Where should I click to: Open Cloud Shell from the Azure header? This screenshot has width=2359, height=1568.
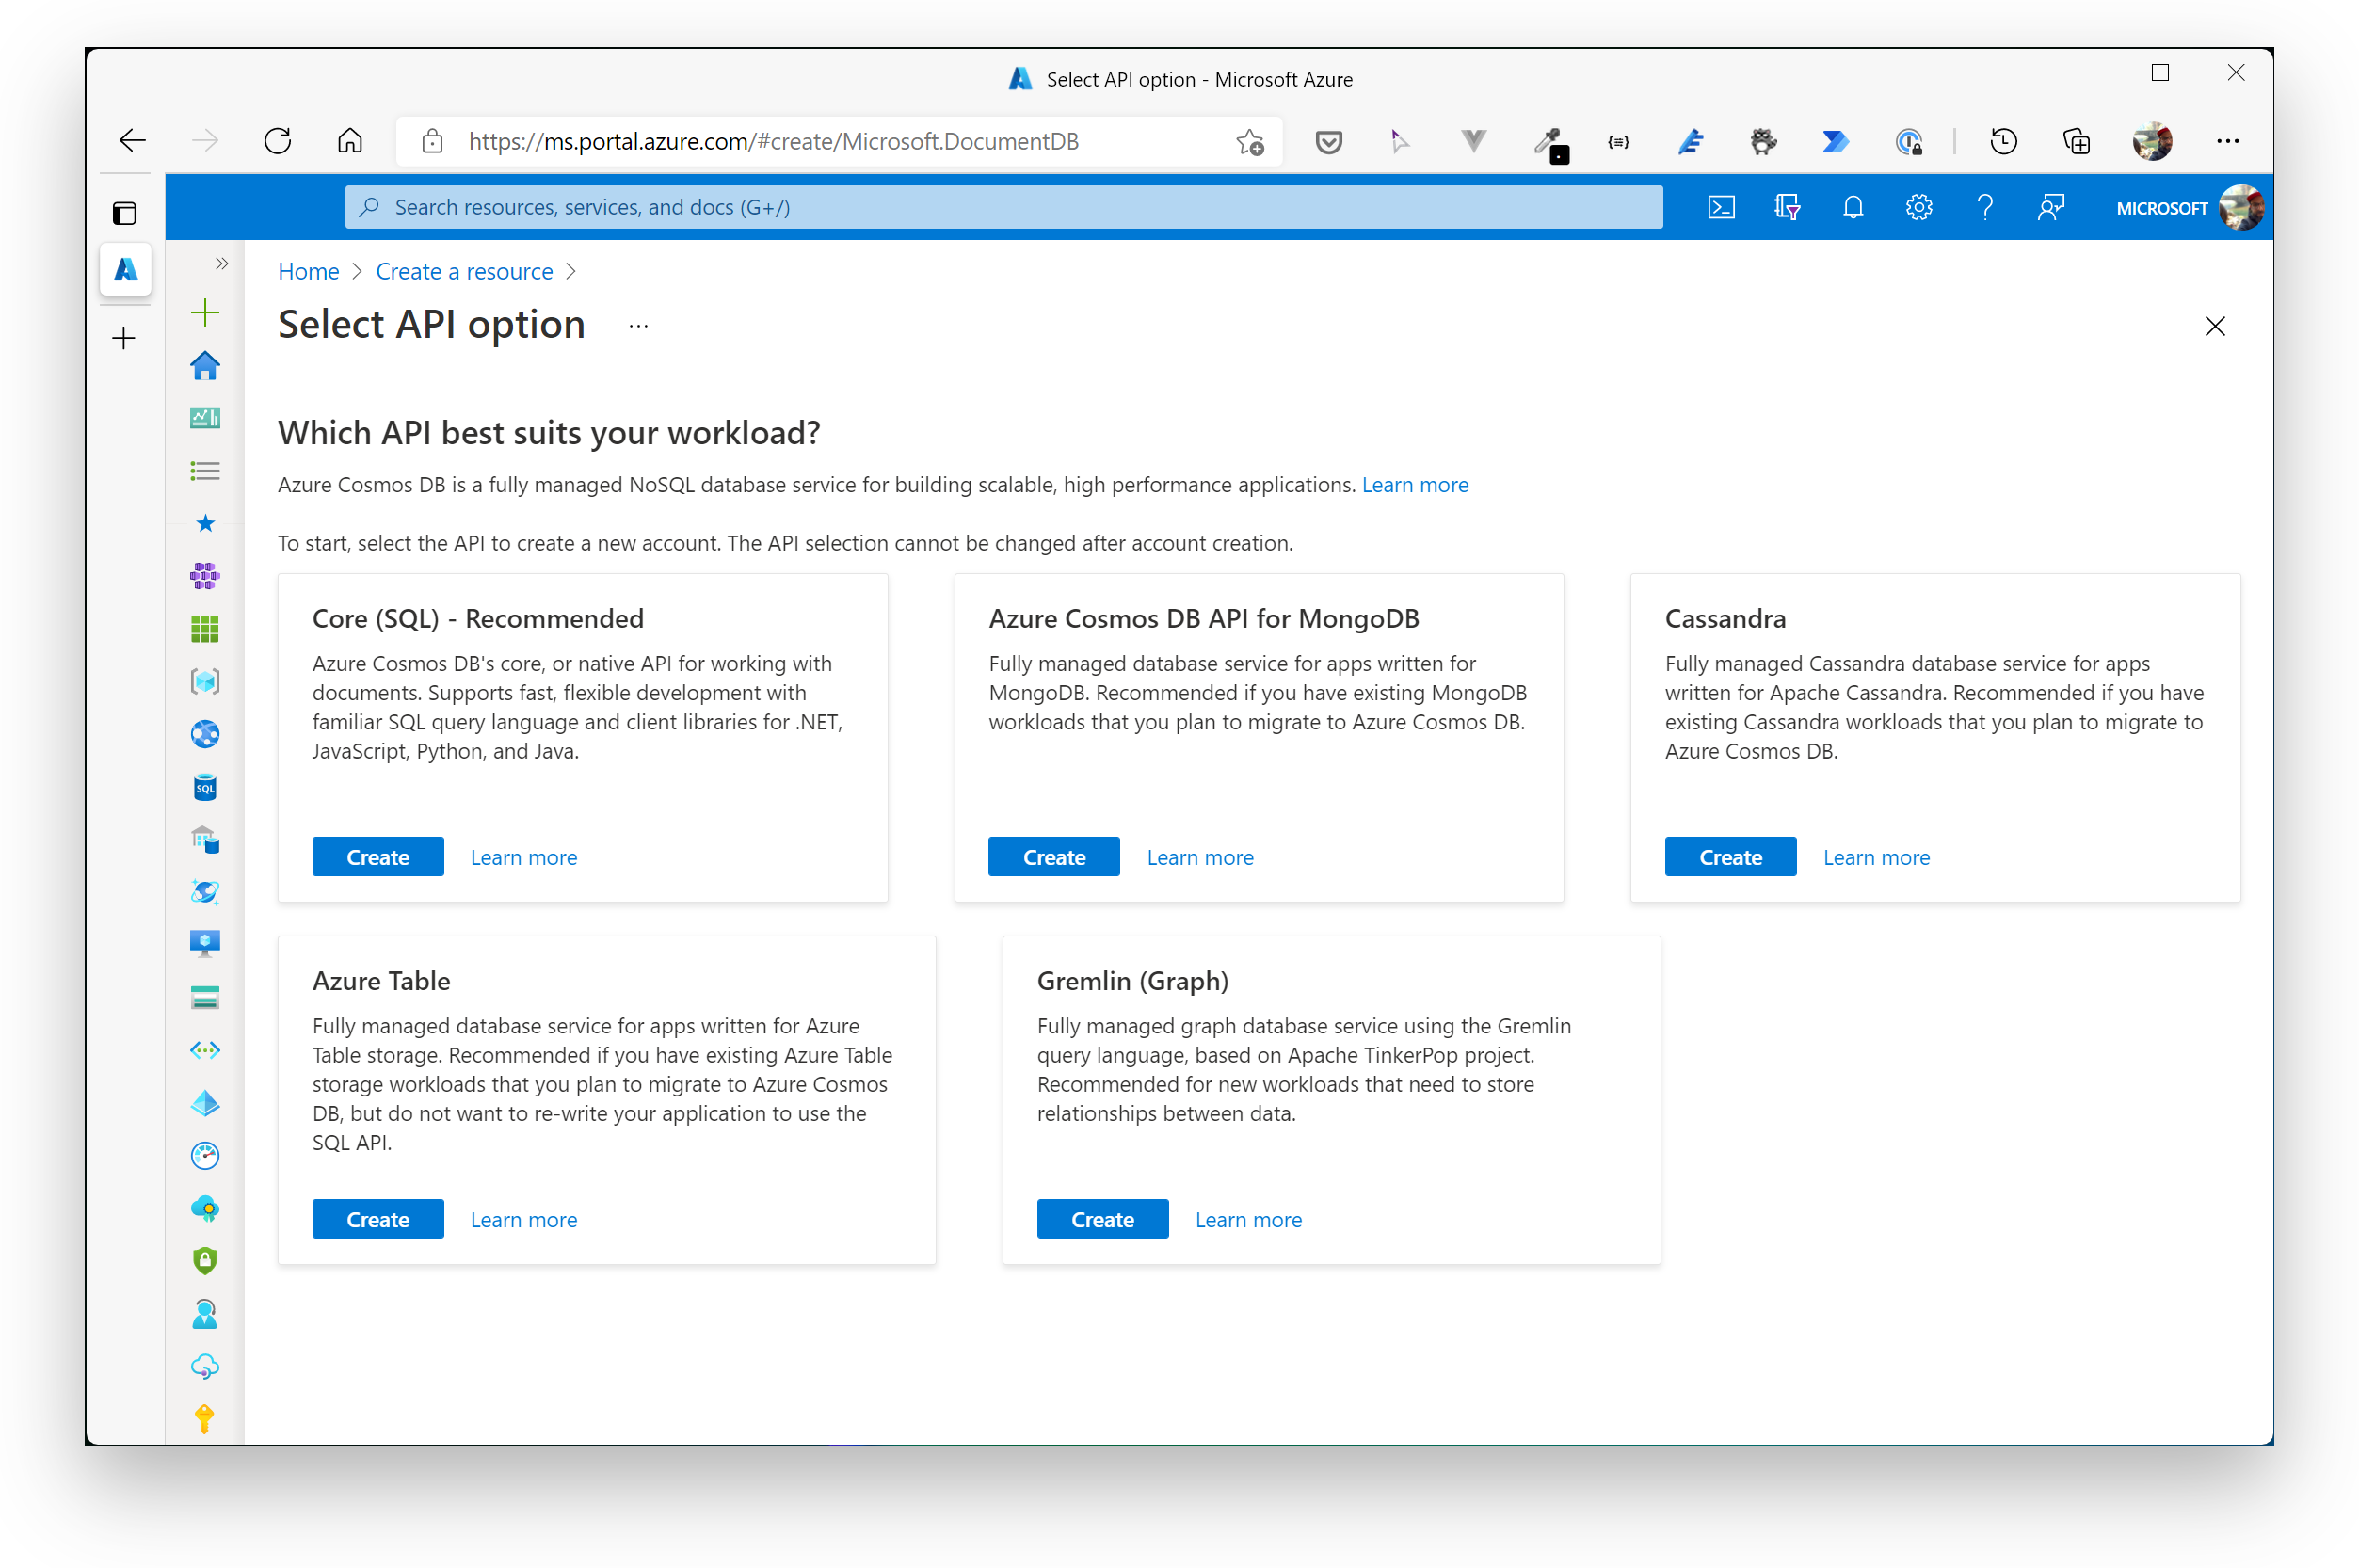(x=1720, y=207)
